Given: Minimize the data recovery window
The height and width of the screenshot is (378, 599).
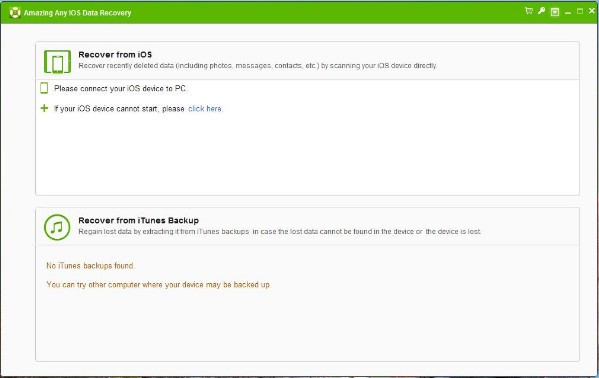Looking at the screenshot, I should (x=568, y=12).
